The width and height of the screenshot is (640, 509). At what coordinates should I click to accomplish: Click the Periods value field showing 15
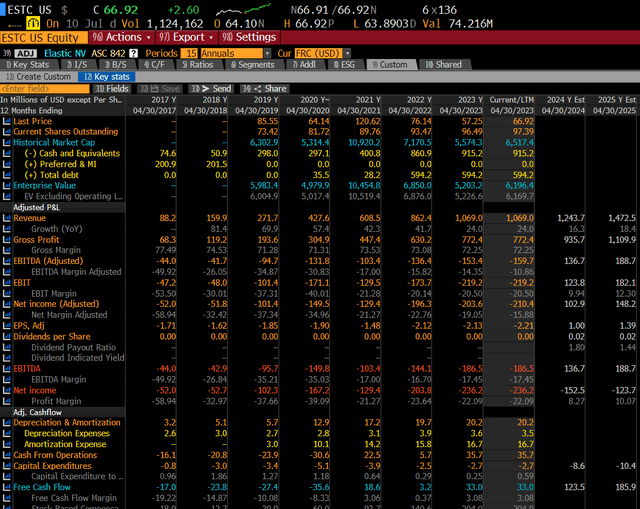pos(190,53)
